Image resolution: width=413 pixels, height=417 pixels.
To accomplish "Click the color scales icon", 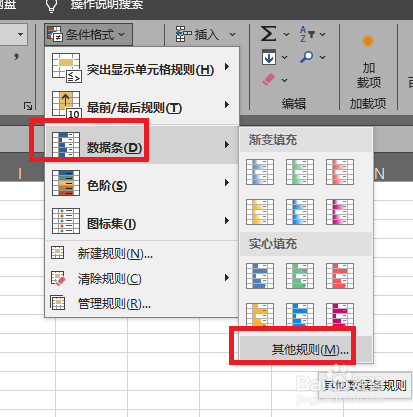I will pyautogui.click(x=66, y=183).
